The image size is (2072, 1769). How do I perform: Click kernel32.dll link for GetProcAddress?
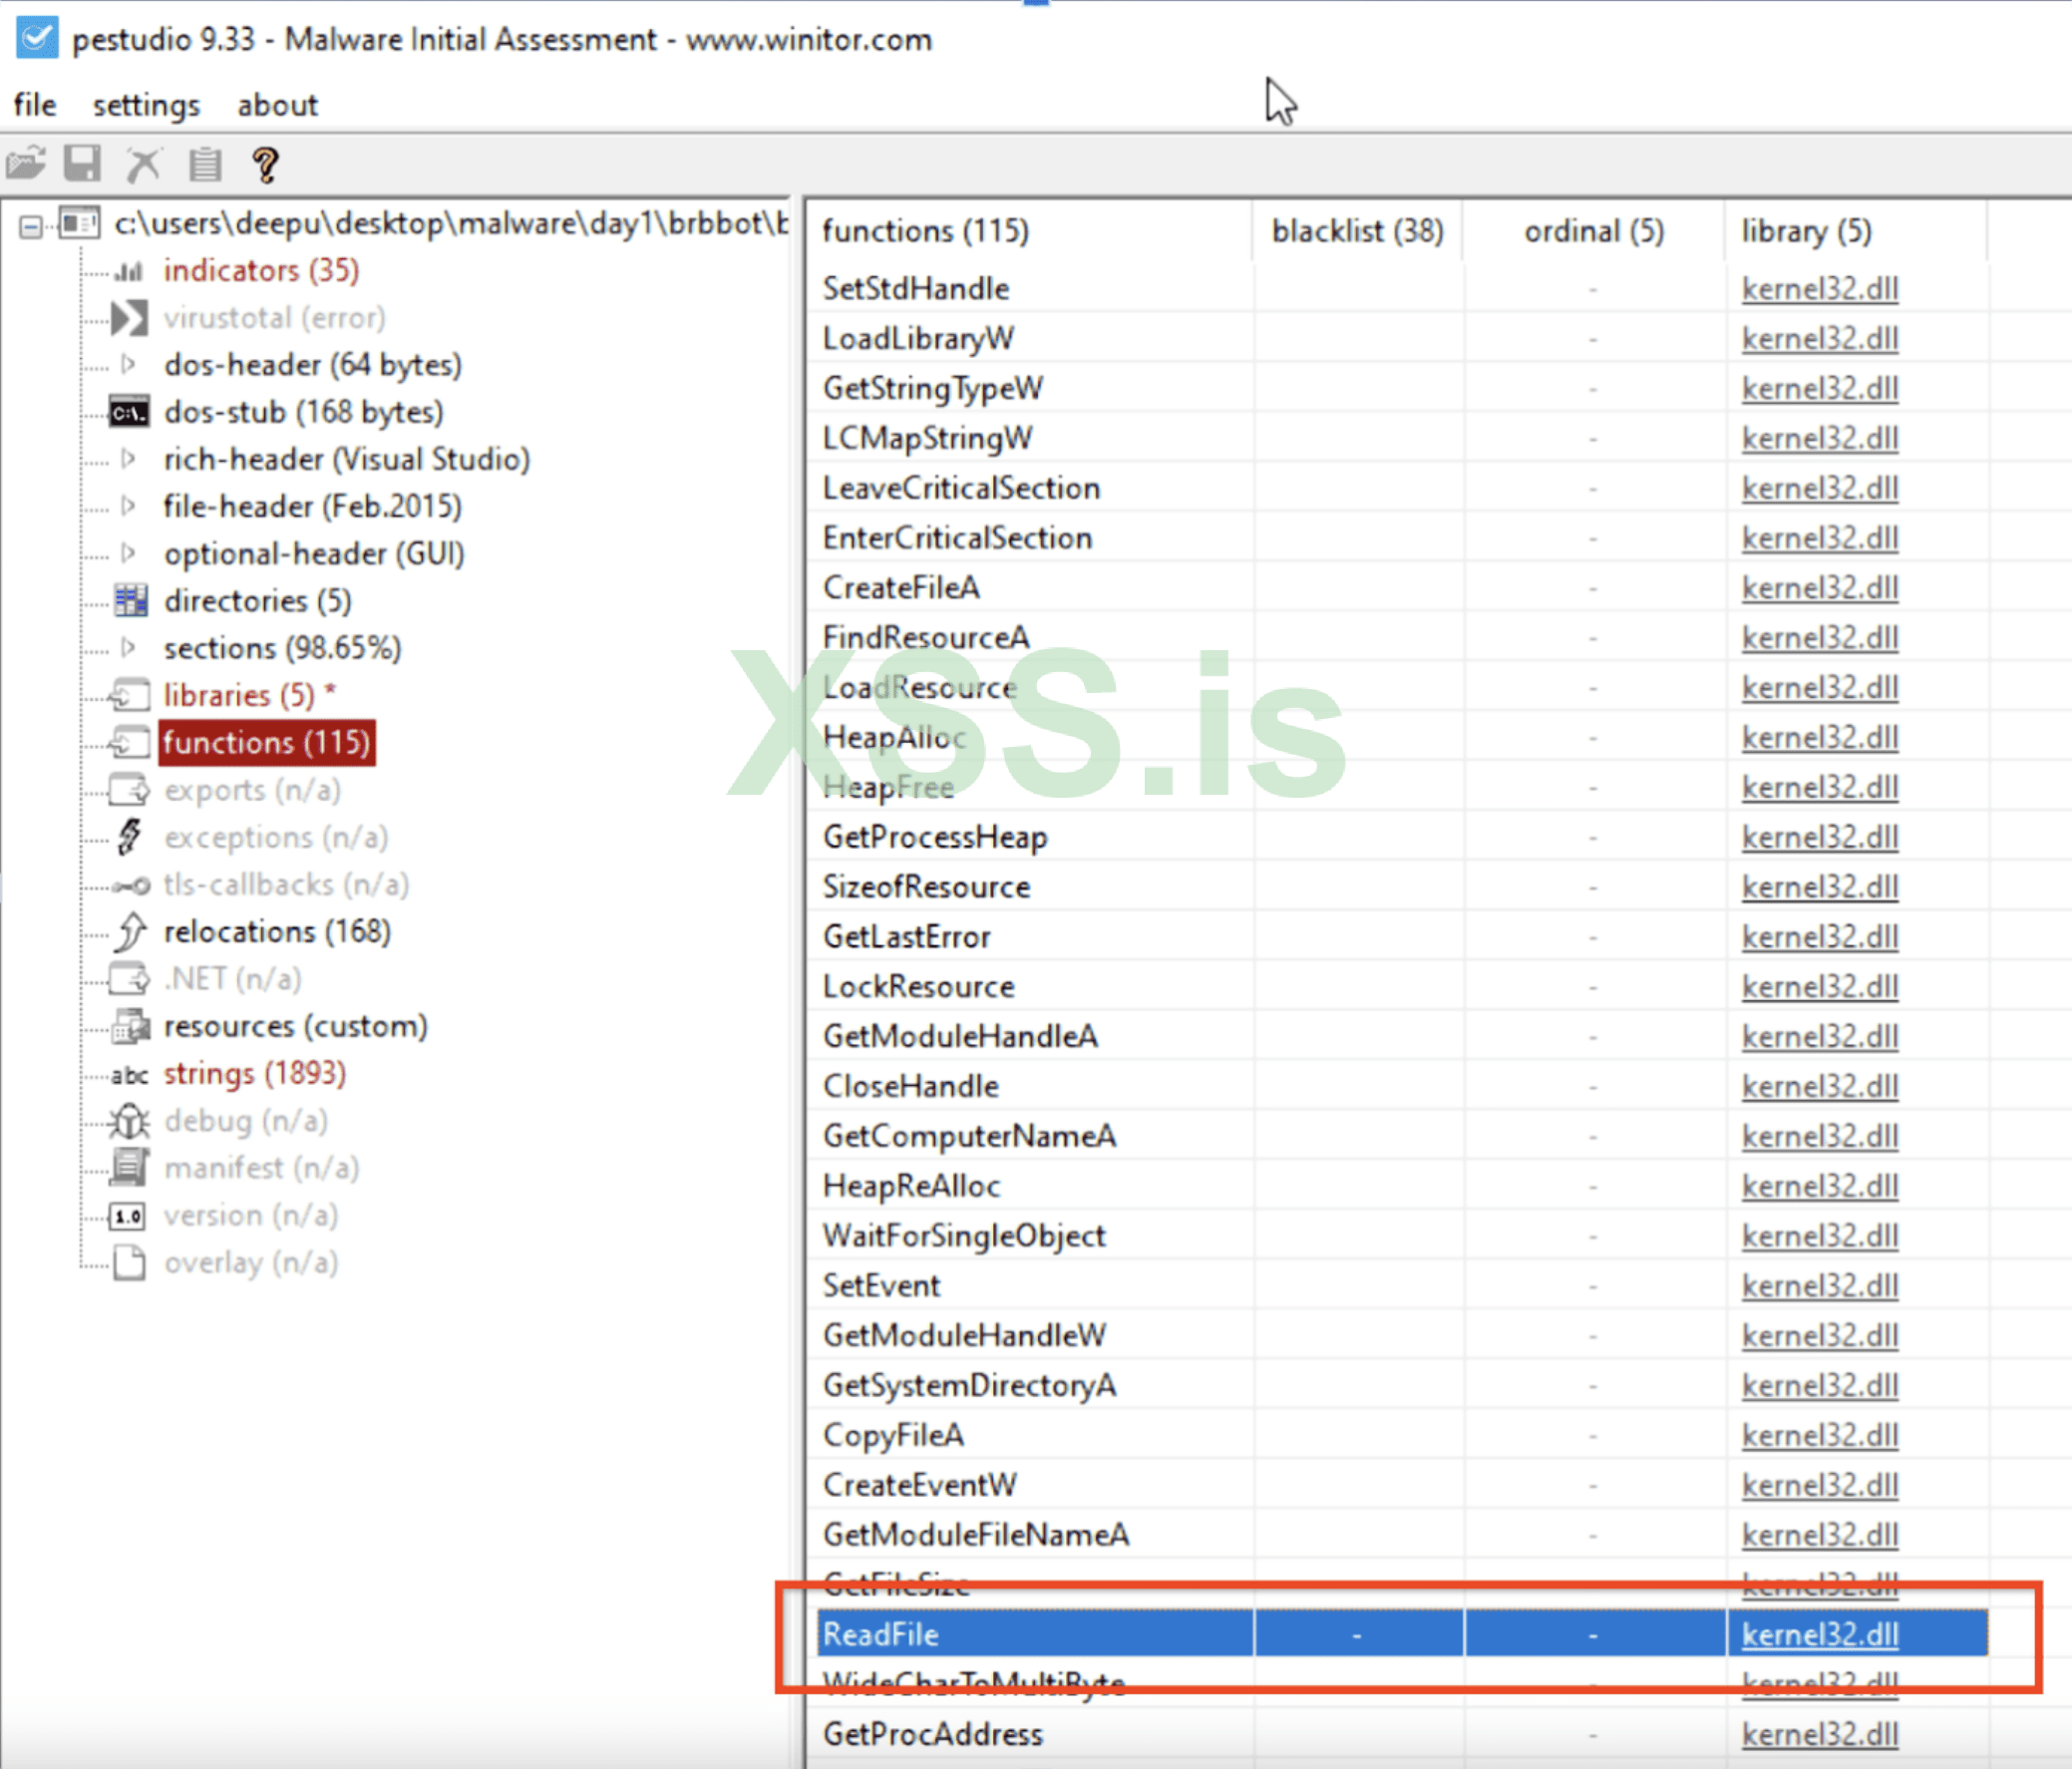click(x=1819, y=1734)
